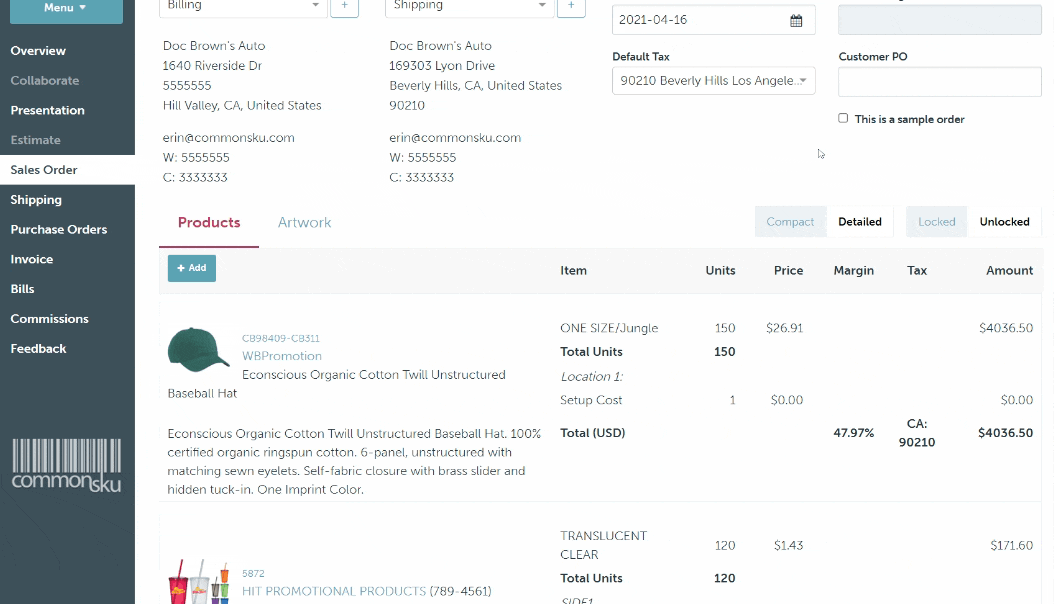
Task: Click the order date field 2021-04-16
Action: [713, 20]
